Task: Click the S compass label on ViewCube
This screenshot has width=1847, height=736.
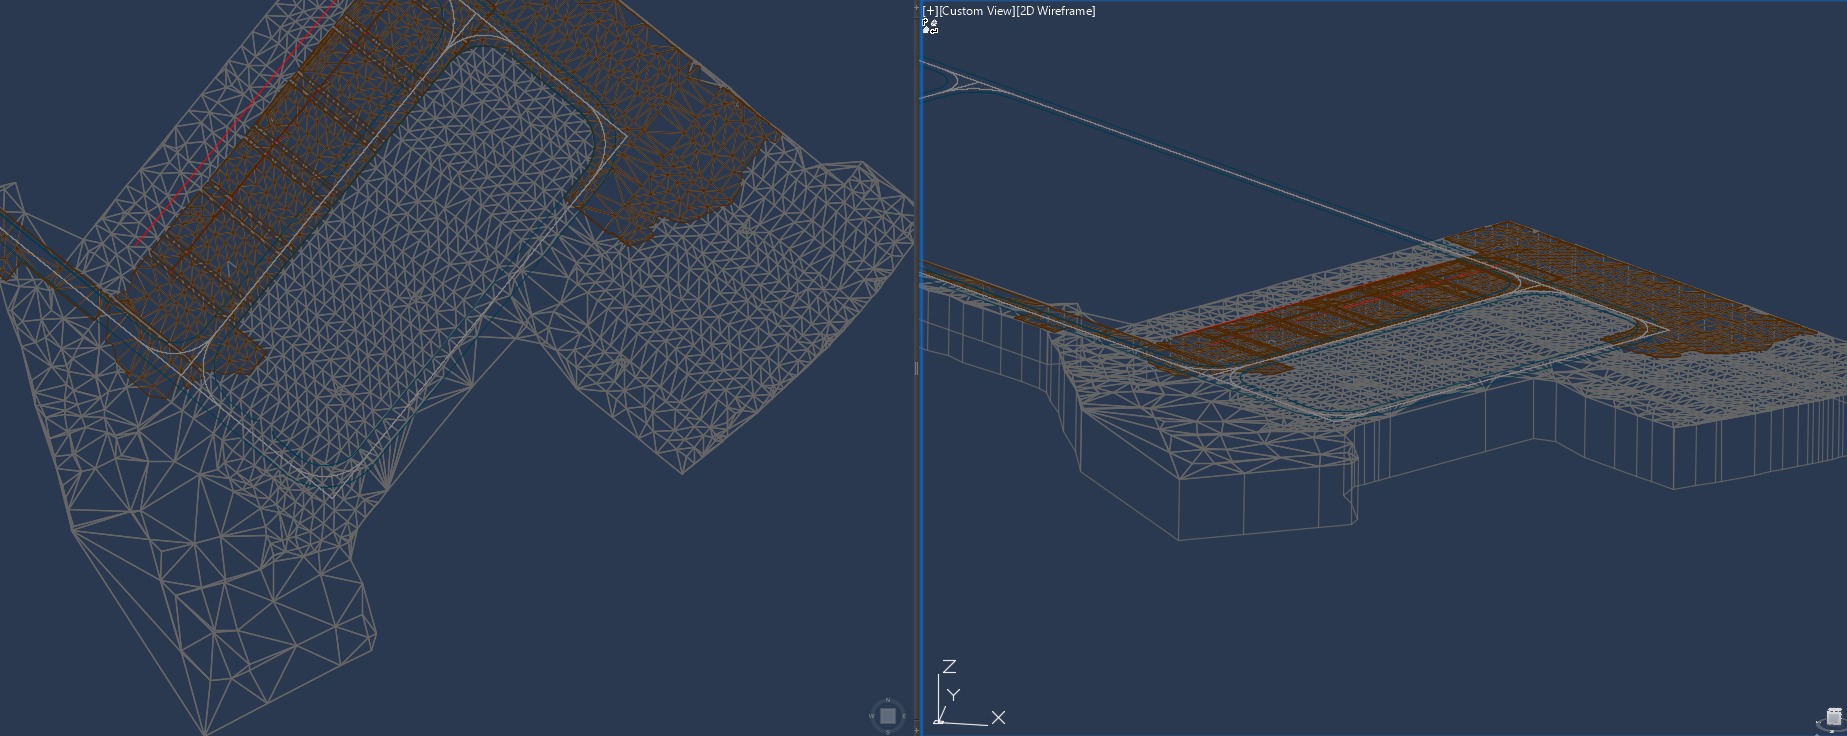Action: tap(887, 732)
